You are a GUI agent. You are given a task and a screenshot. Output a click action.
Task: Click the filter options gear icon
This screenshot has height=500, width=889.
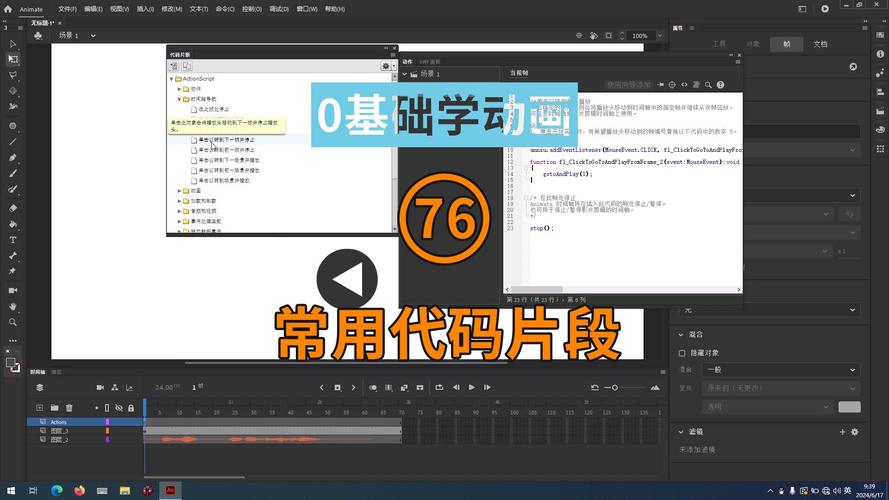coord(855,432)
